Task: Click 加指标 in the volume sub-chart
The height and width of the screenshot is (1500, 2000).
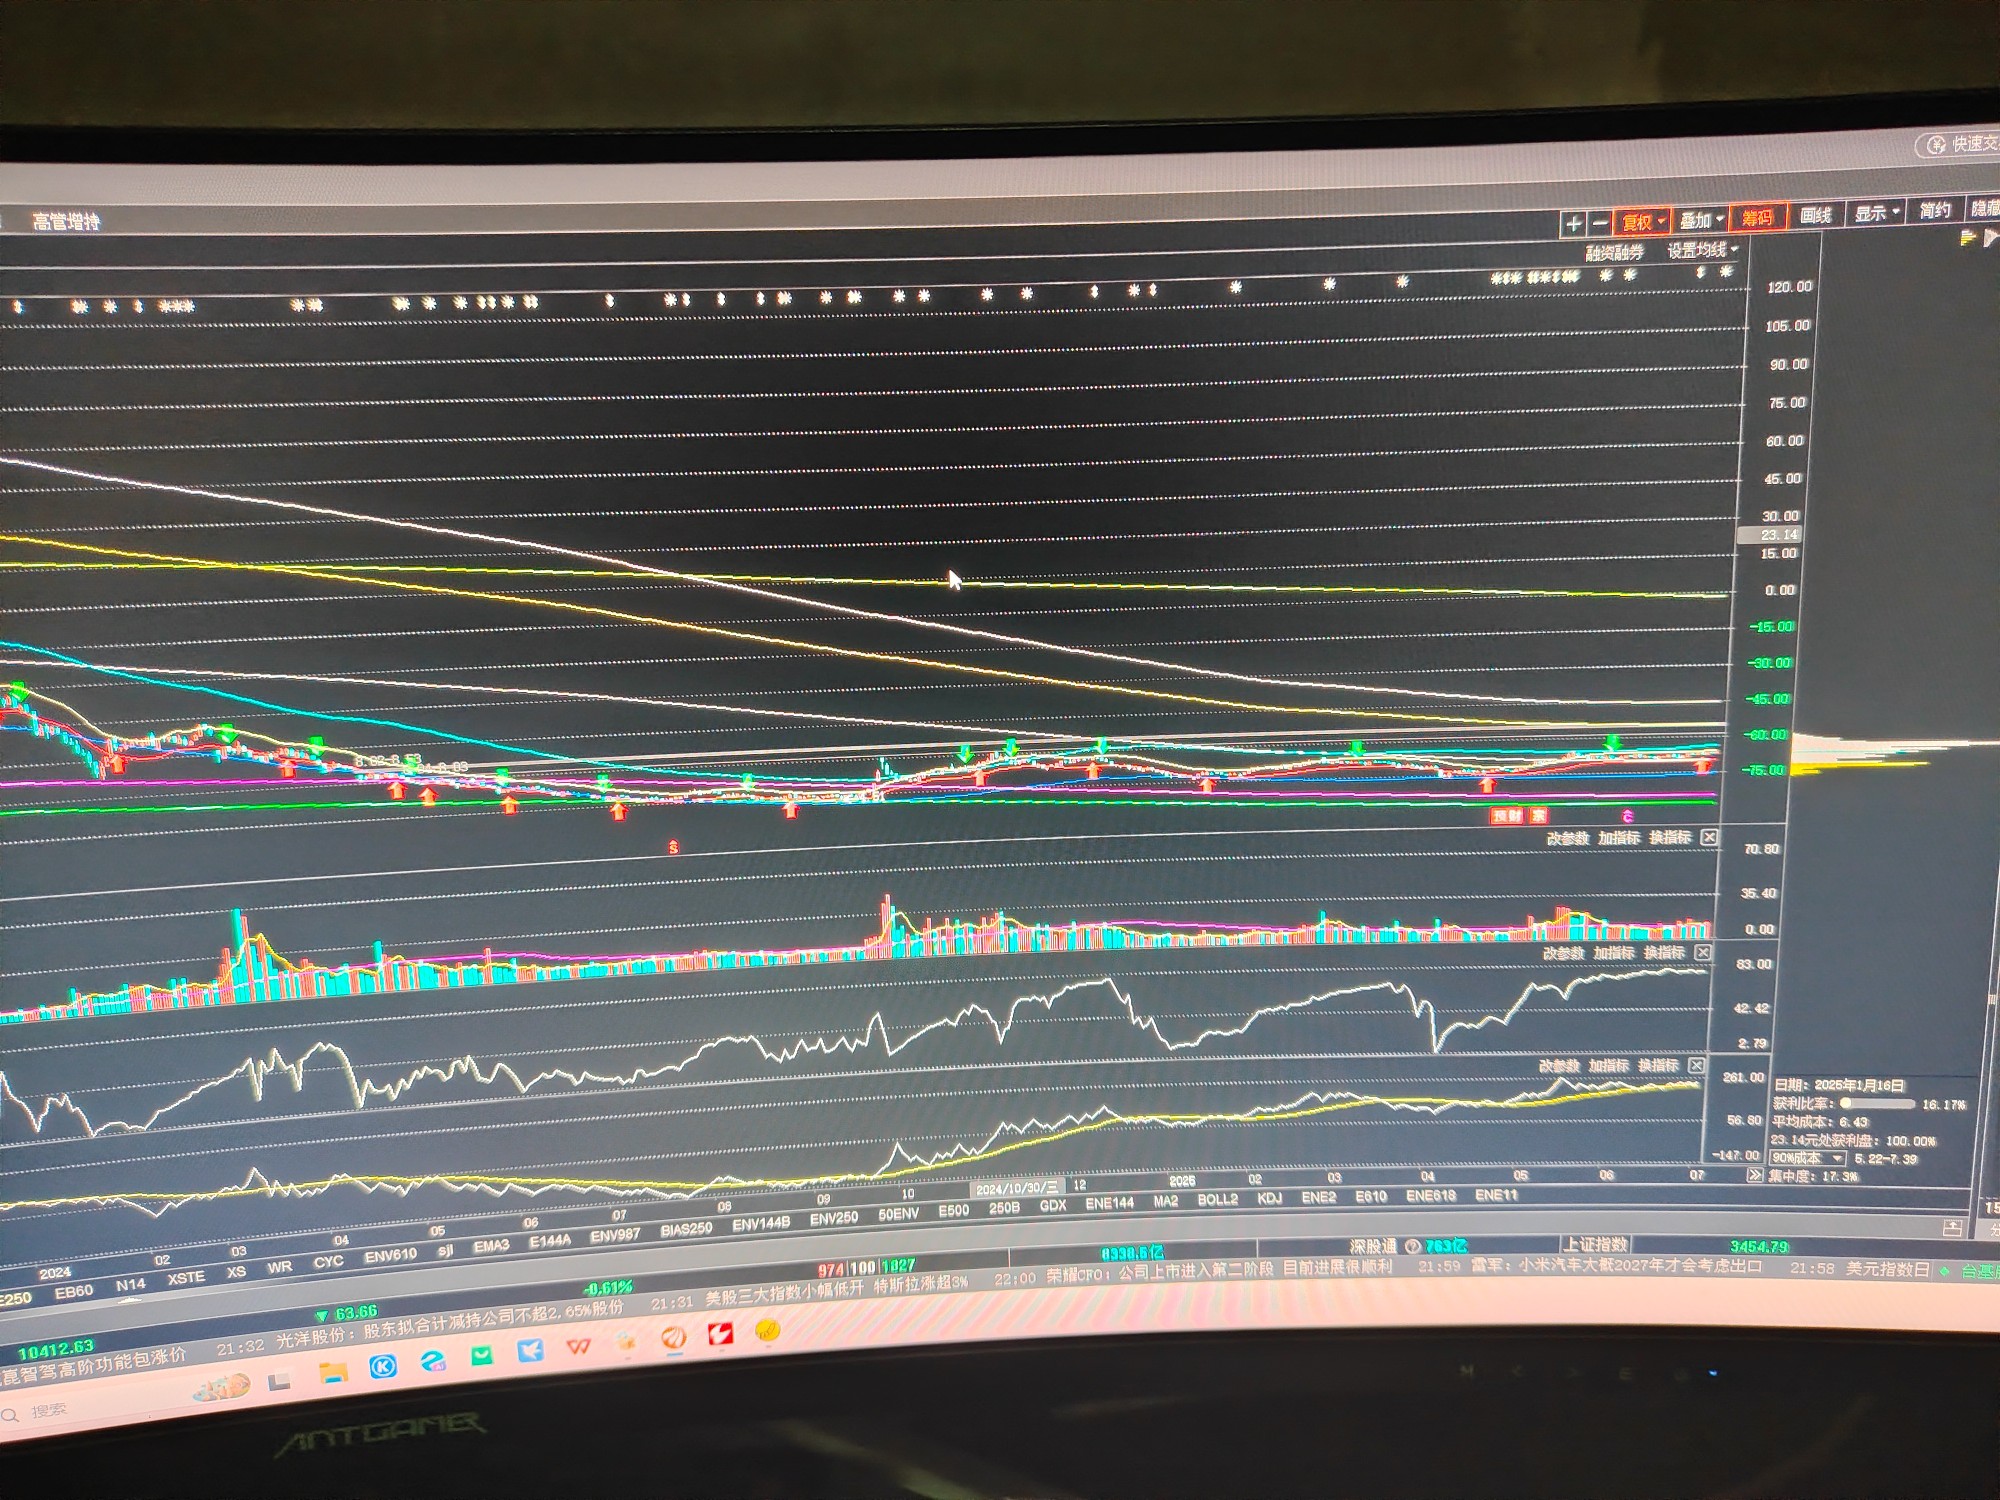Action: tap(1618, 838)
